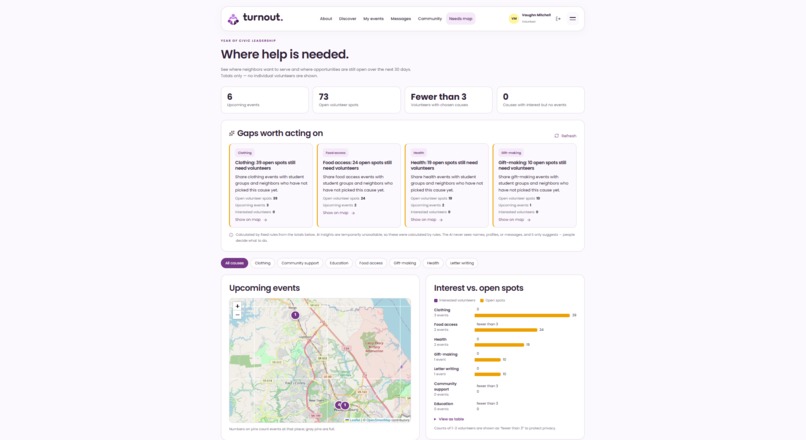Click the Education row label in the chart
This screenshot has width=806, height=440.
[443, 404]
